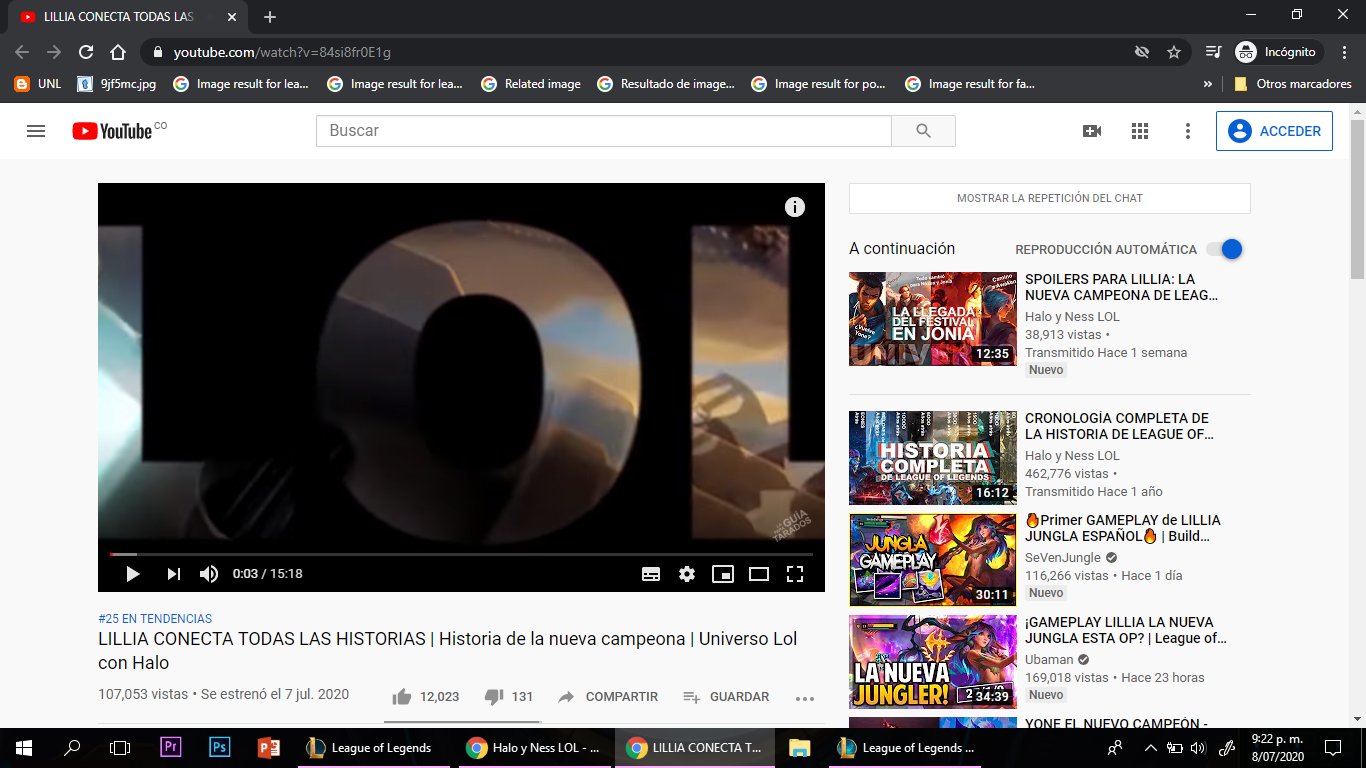Switch to theater mode
Viewport: 1366px width, 768px height.
coord(759,574)
